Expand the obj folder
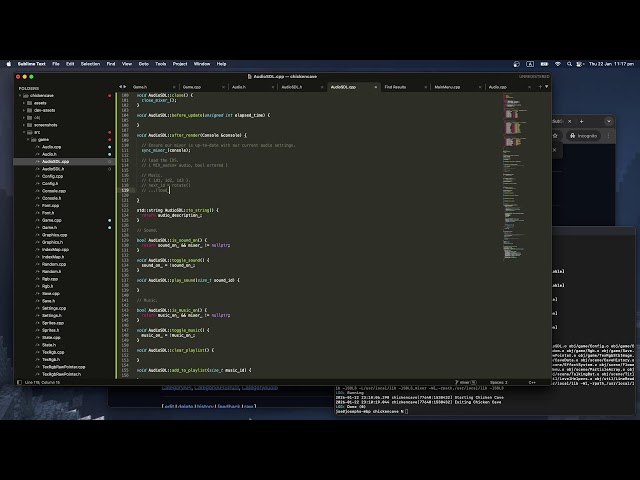The width and height of the screenshot is (640, 480). point(24,118)
